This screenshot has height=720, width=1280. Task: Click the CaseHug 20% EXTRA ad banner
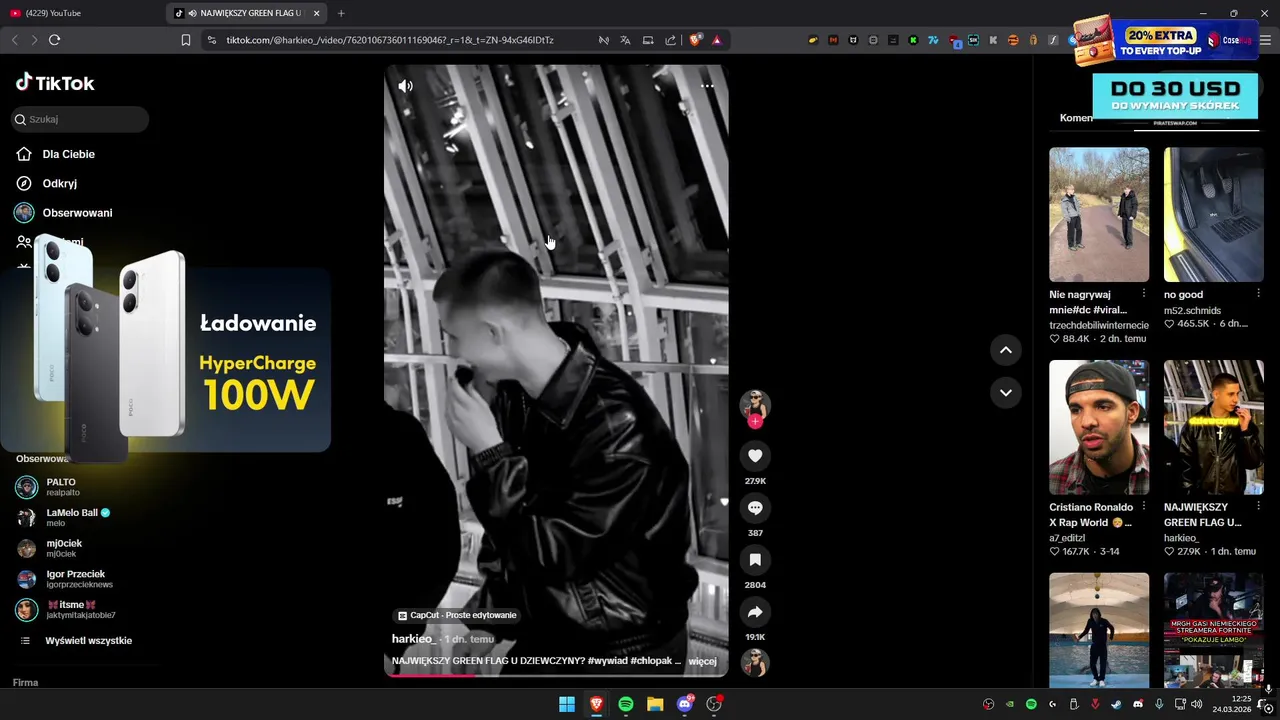click(x=1165, y=40)
